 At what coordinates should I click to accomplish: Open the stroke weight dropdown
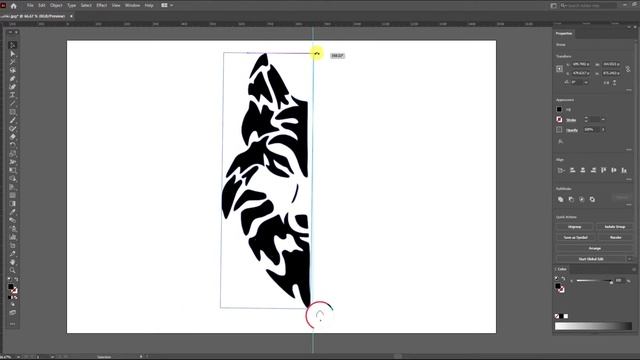click(x=603, y=119)
